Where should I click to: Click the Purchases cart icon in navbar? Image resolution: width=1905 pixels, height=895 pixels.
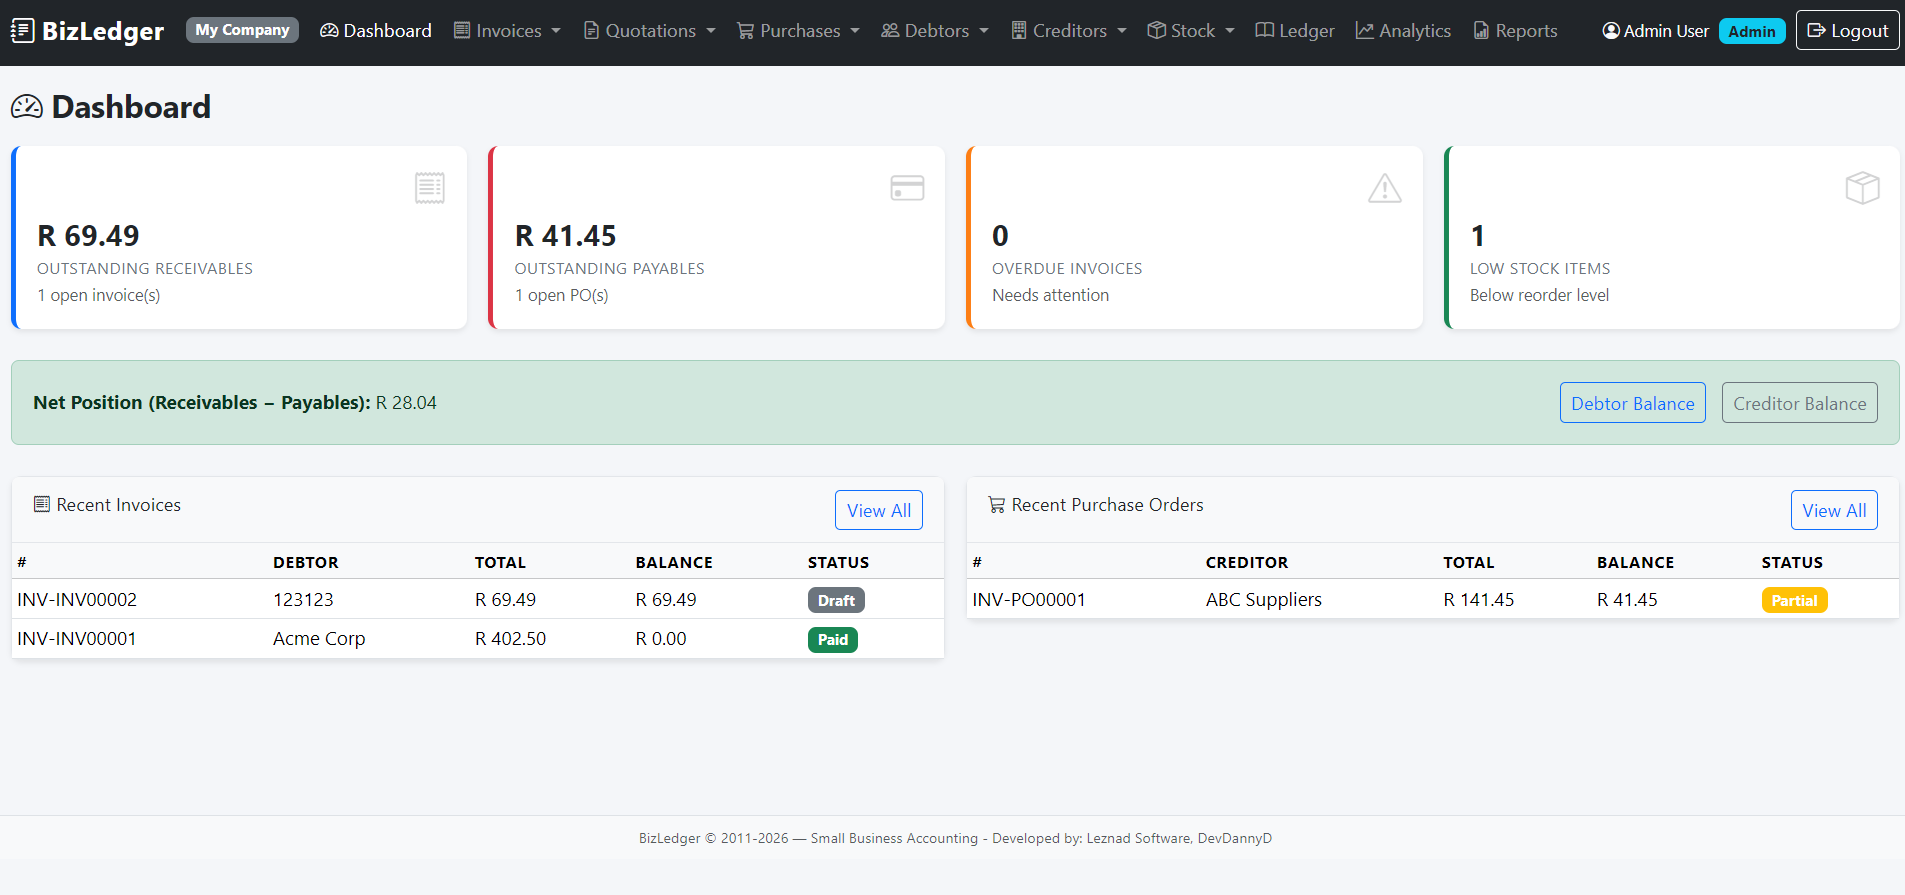[x=746, y=31]
